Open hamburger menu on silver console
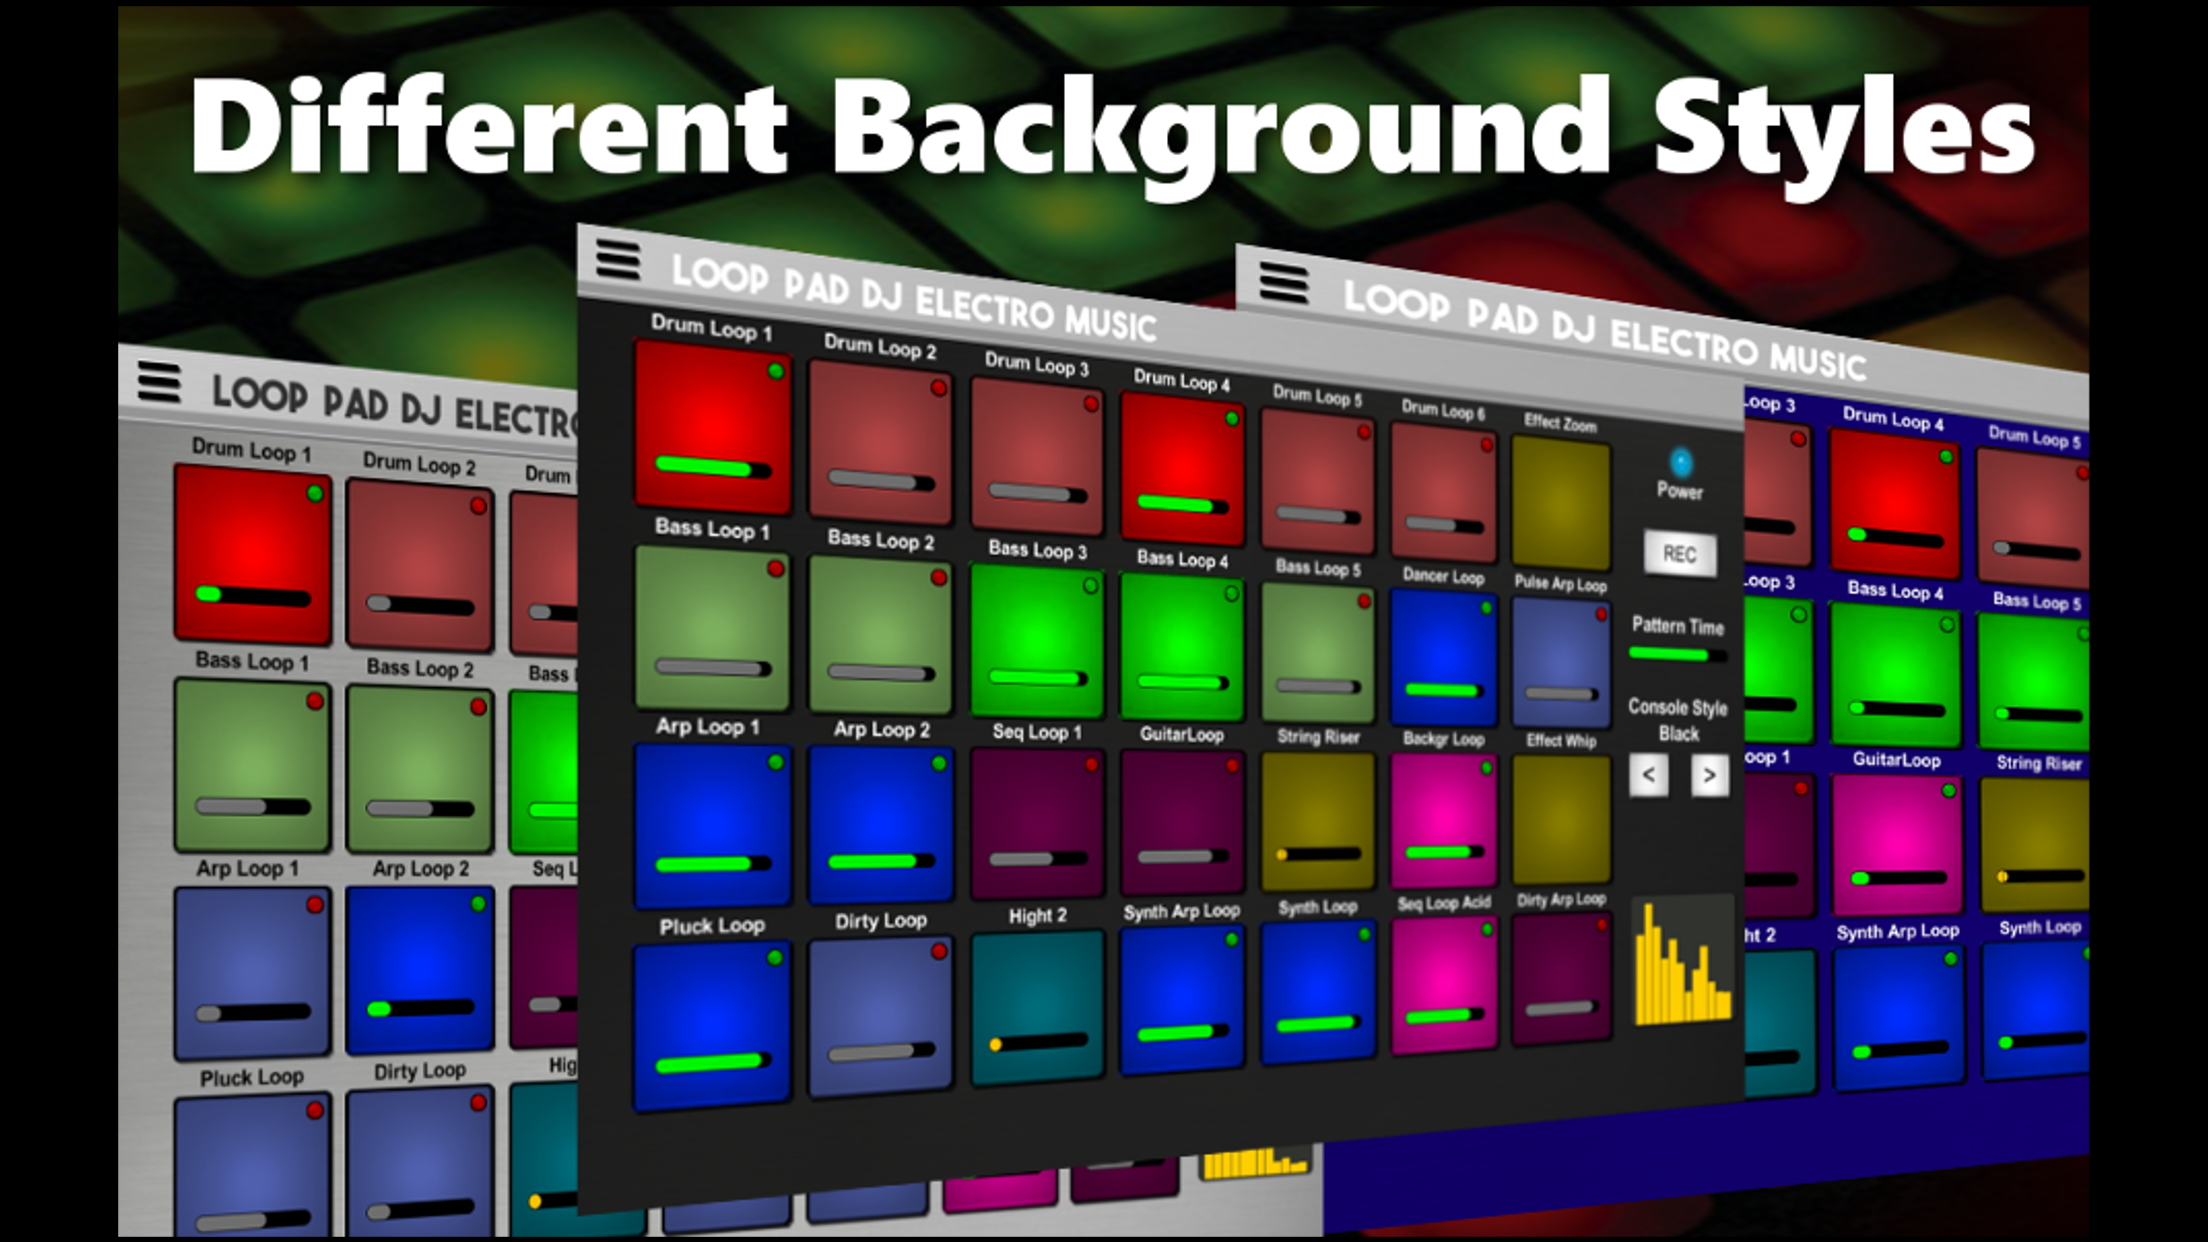 click(159, 382)
